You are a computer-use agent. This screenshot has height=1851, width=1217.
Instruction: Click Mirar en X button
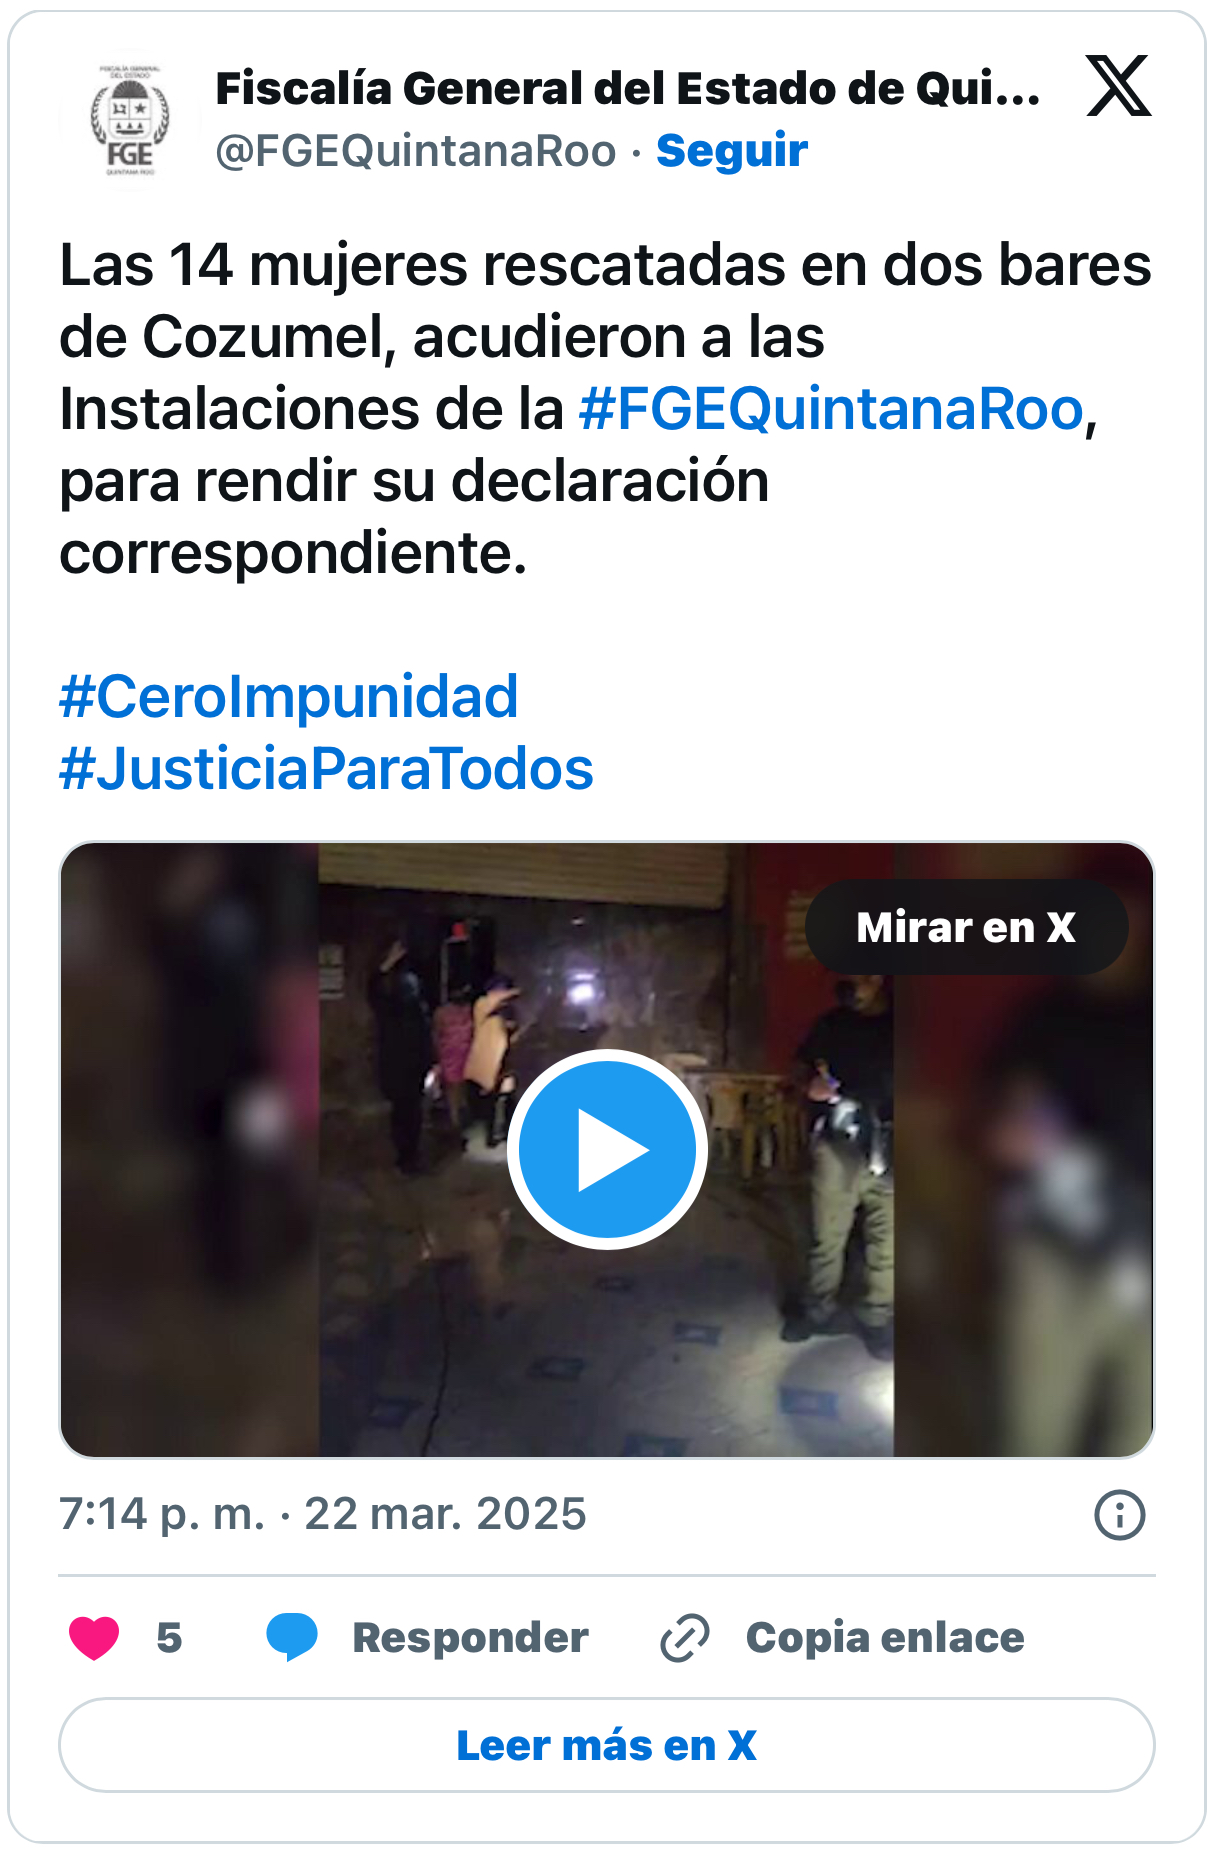coord(966,927)
